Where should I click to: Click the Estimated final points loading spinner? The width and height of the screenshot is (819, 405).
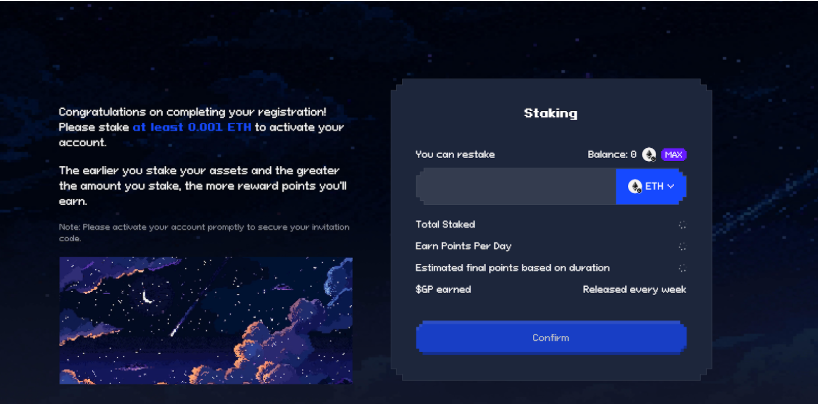[x=682, y=268]
